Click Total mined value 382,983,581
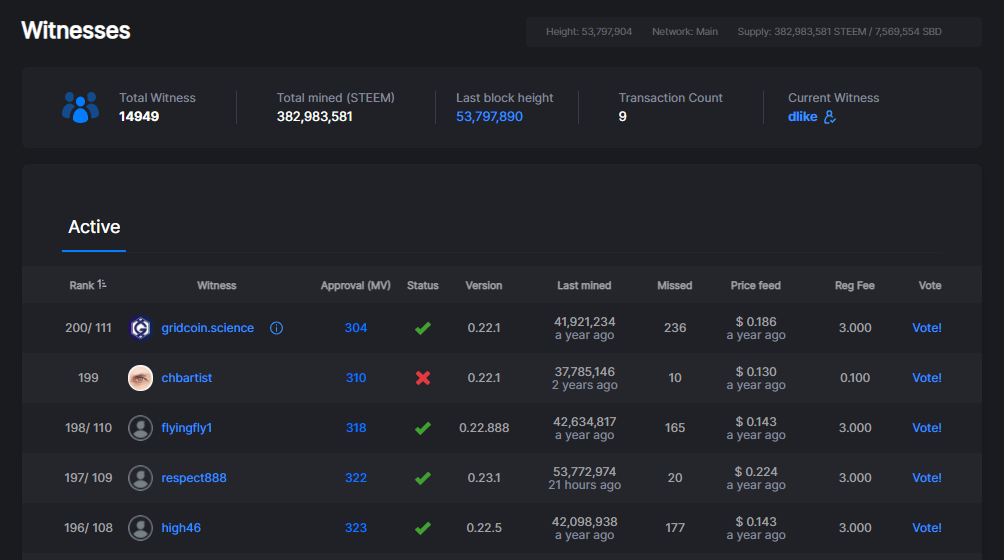This screenshot has height=560, width=1004. point(314,116)
